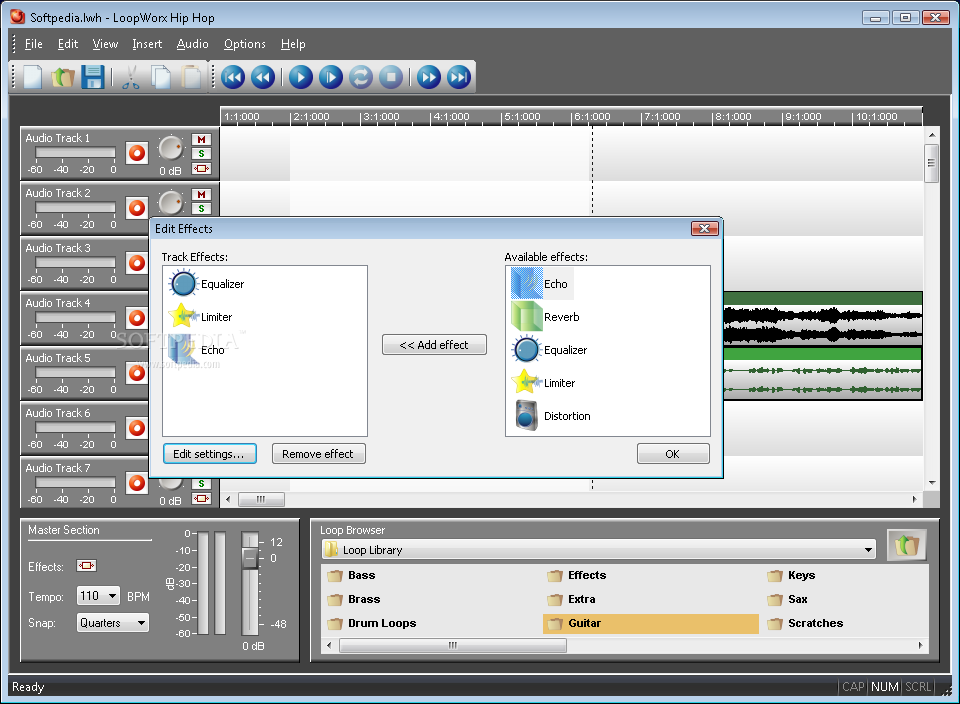Click the loop browser folder-up icon
The image size is (960, 704).
tap(906, 545)
